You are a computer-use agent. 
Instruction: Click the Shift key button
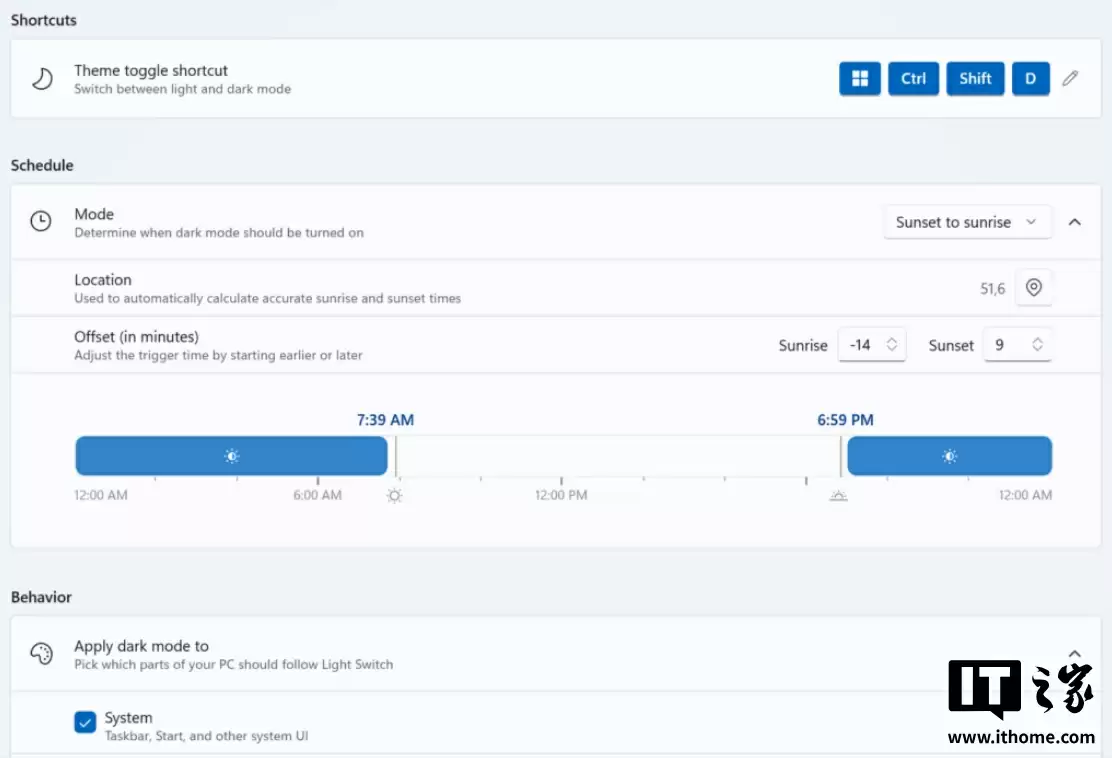(975, 79)
